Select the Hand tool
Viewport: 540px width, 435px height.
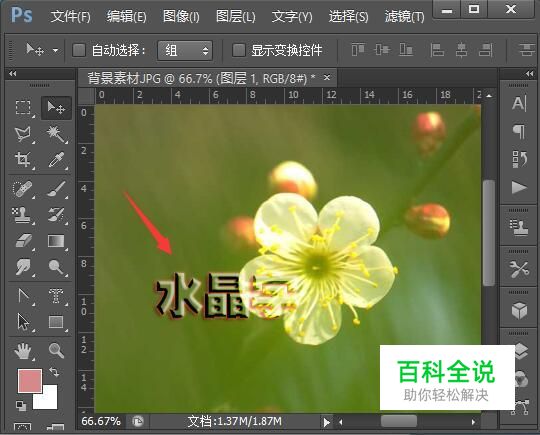pos(23,351)
